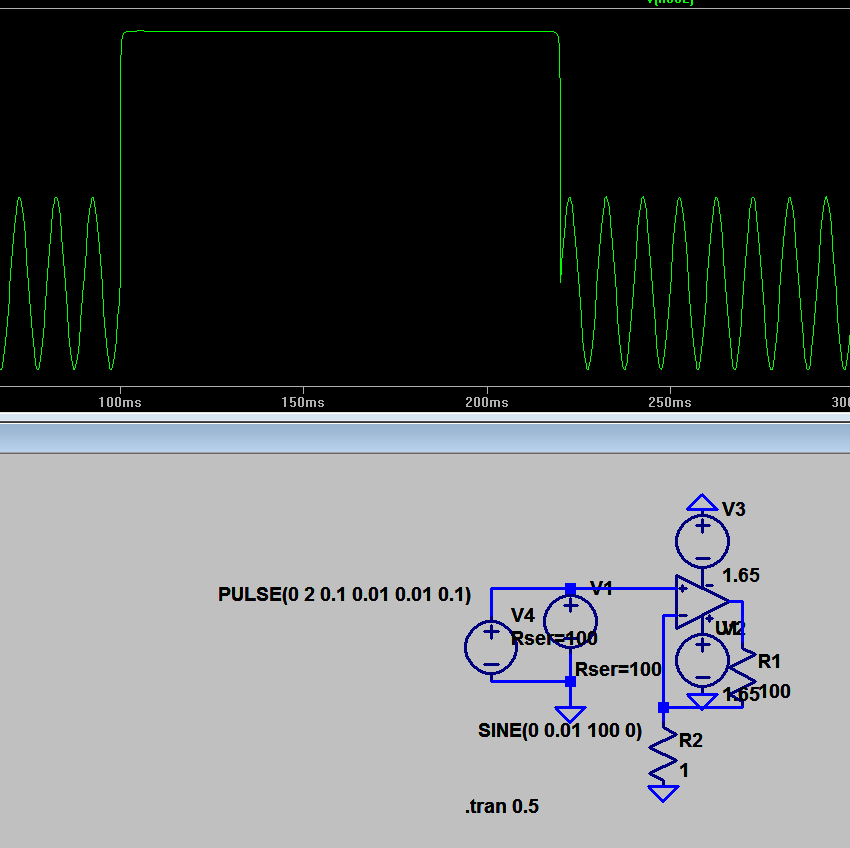
Task: Click the Rser=100 text beside the ground wire
Action: [618, 670]
